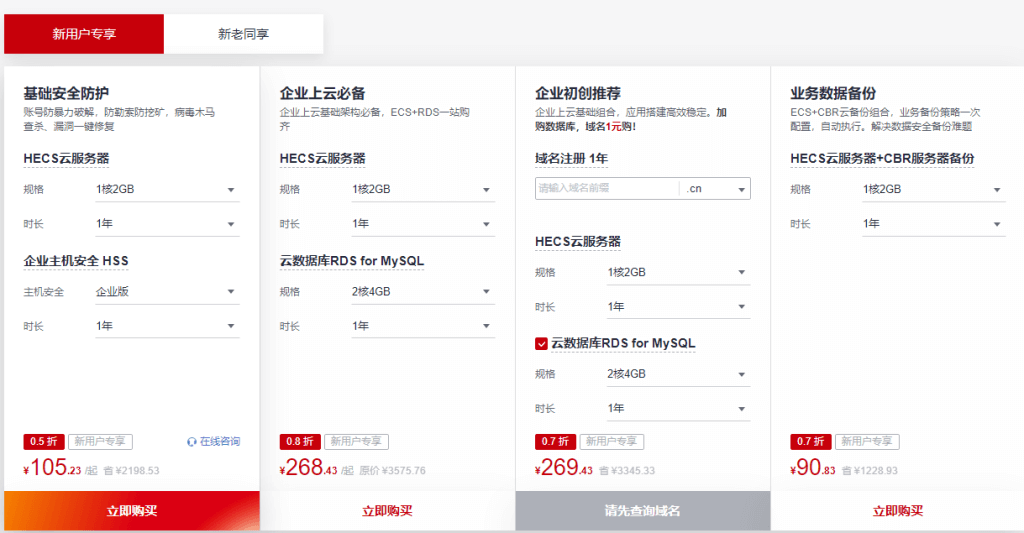Click 省 ¥3345.33 savings text

point(627,470)
